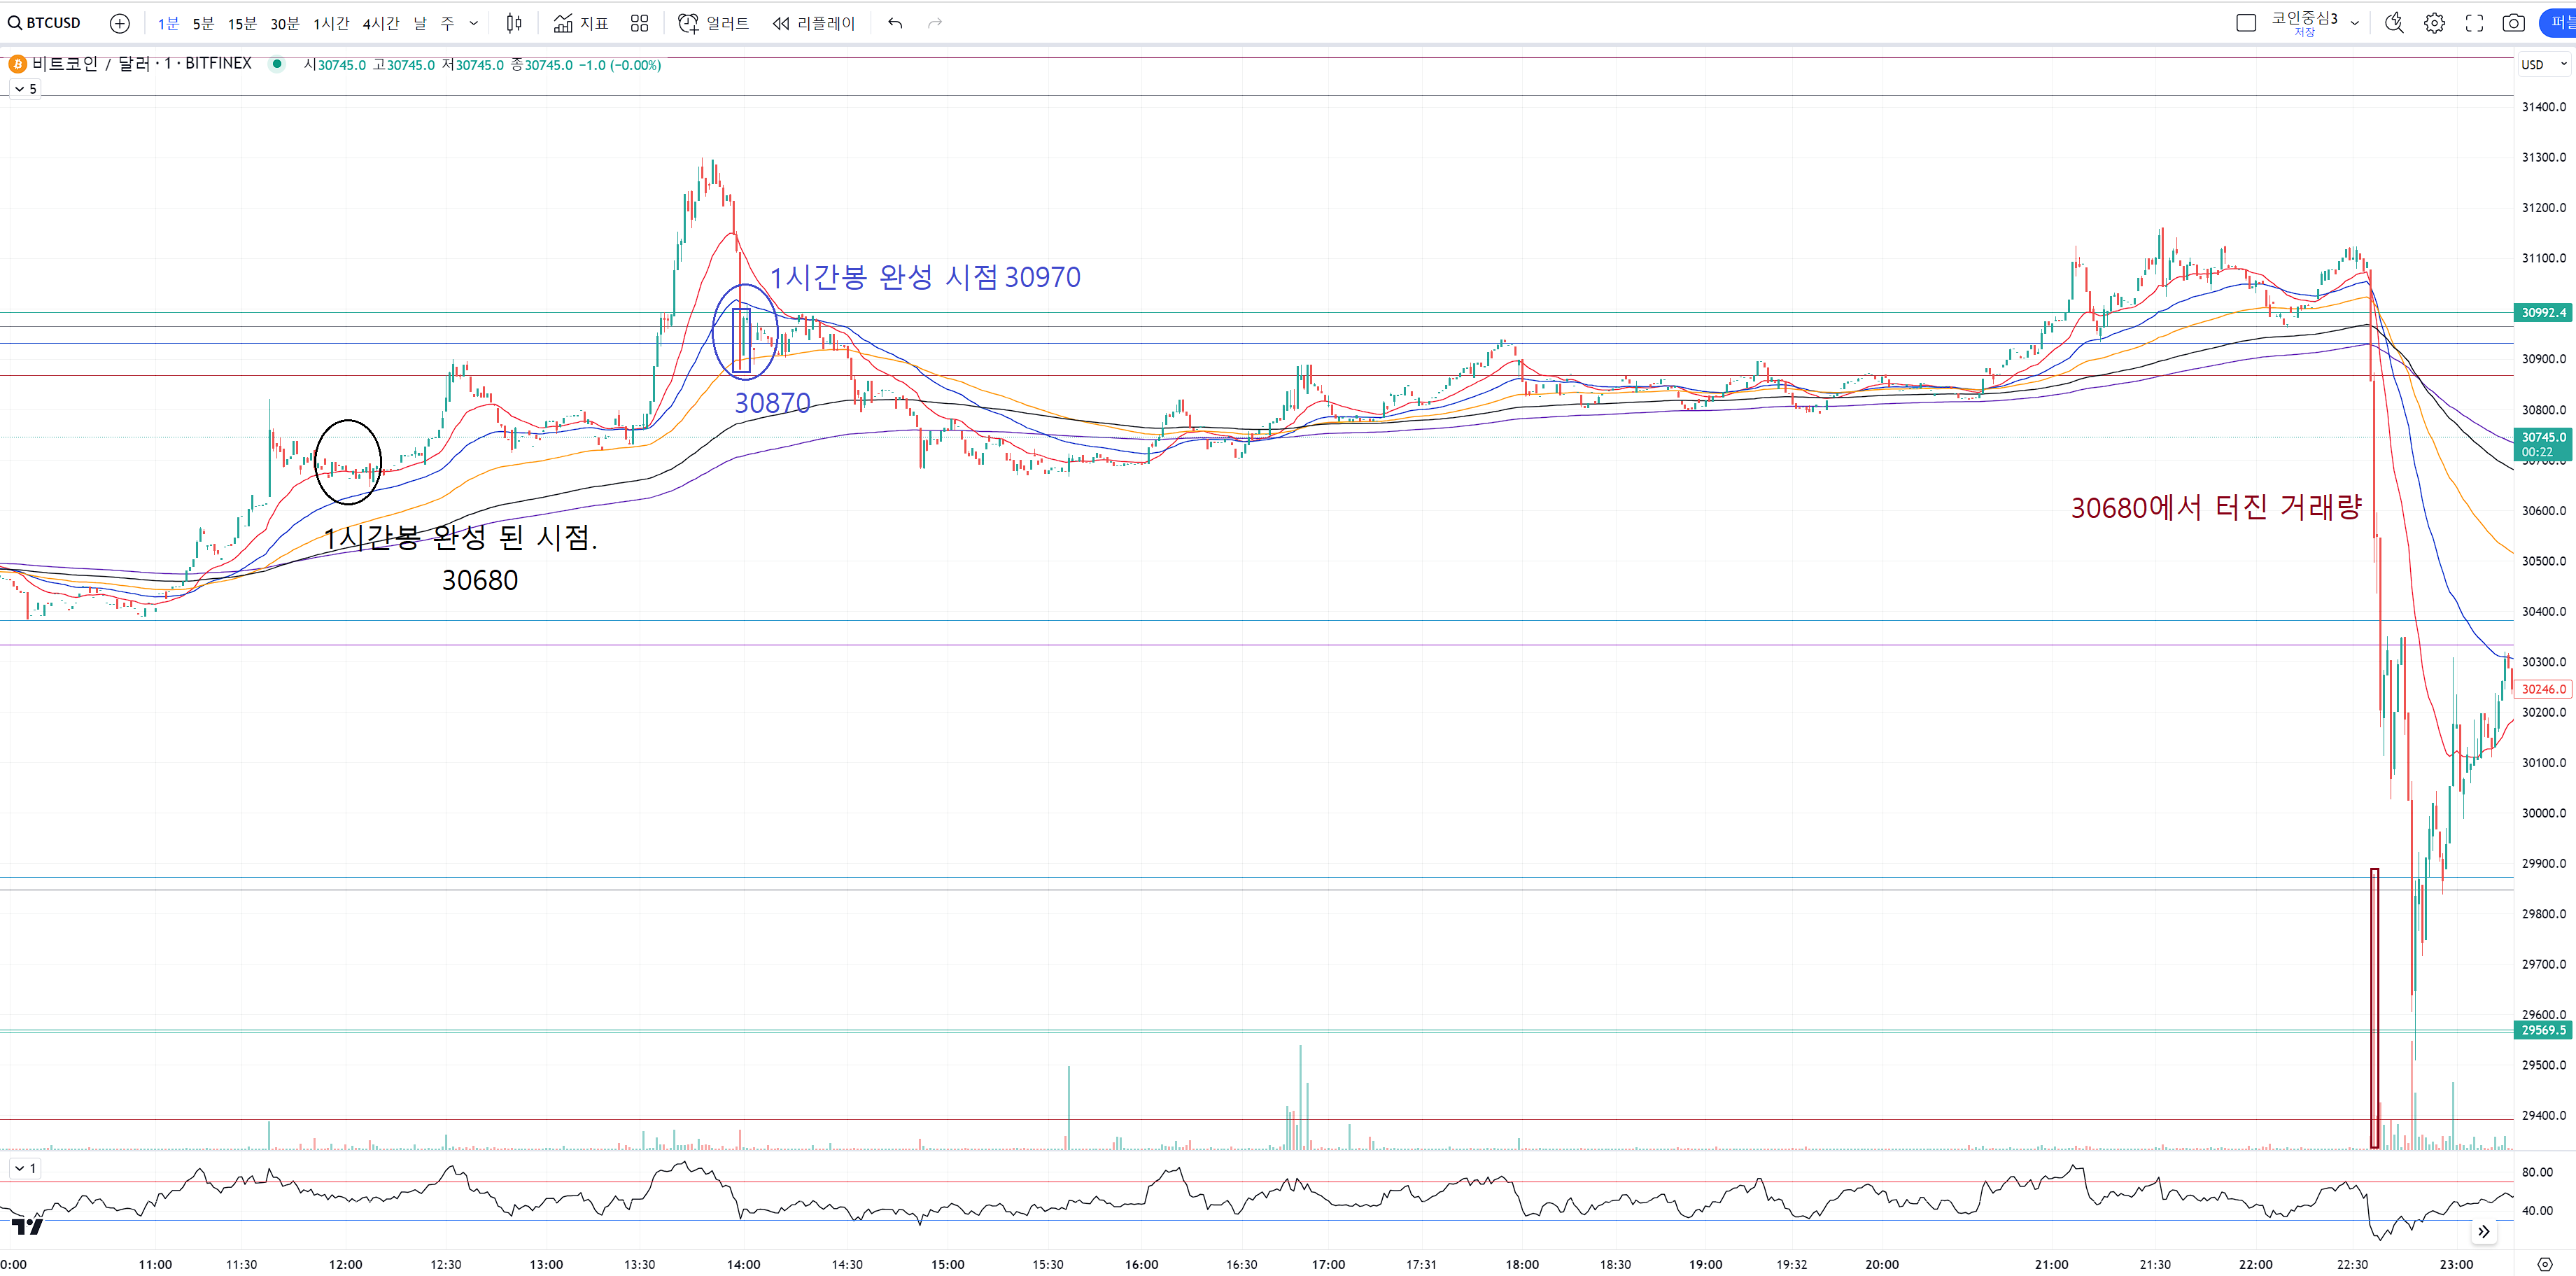Enter fullscreen mode

(2474, 23)
